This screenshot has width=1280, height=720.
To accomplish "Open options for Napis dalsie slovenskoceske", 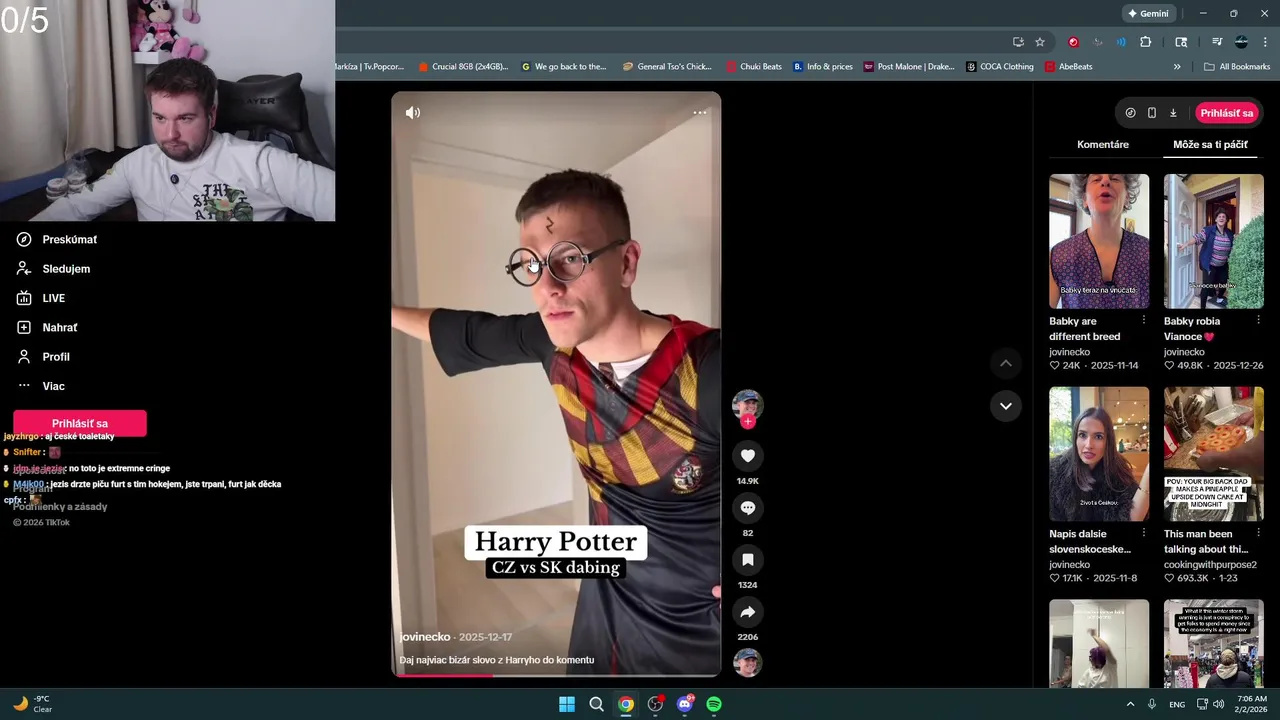I will click(1144, 533).
